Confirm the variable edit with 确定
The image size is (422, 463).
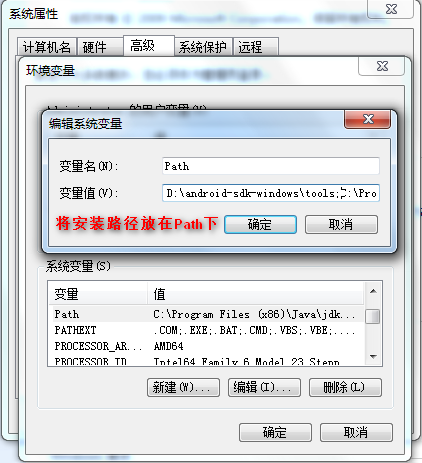coord(260,224)
